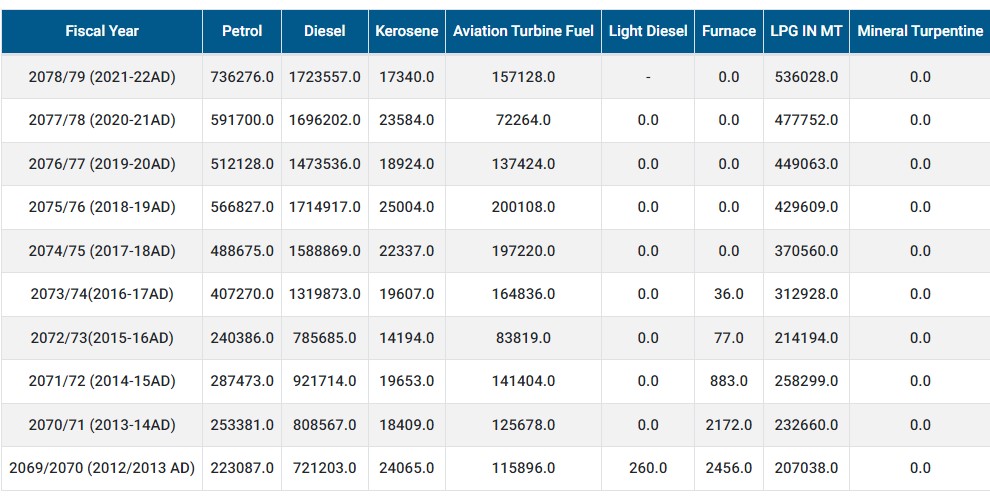Select the LPG IN MT header
Screen dimensions: 990x502
coord(806,31)
